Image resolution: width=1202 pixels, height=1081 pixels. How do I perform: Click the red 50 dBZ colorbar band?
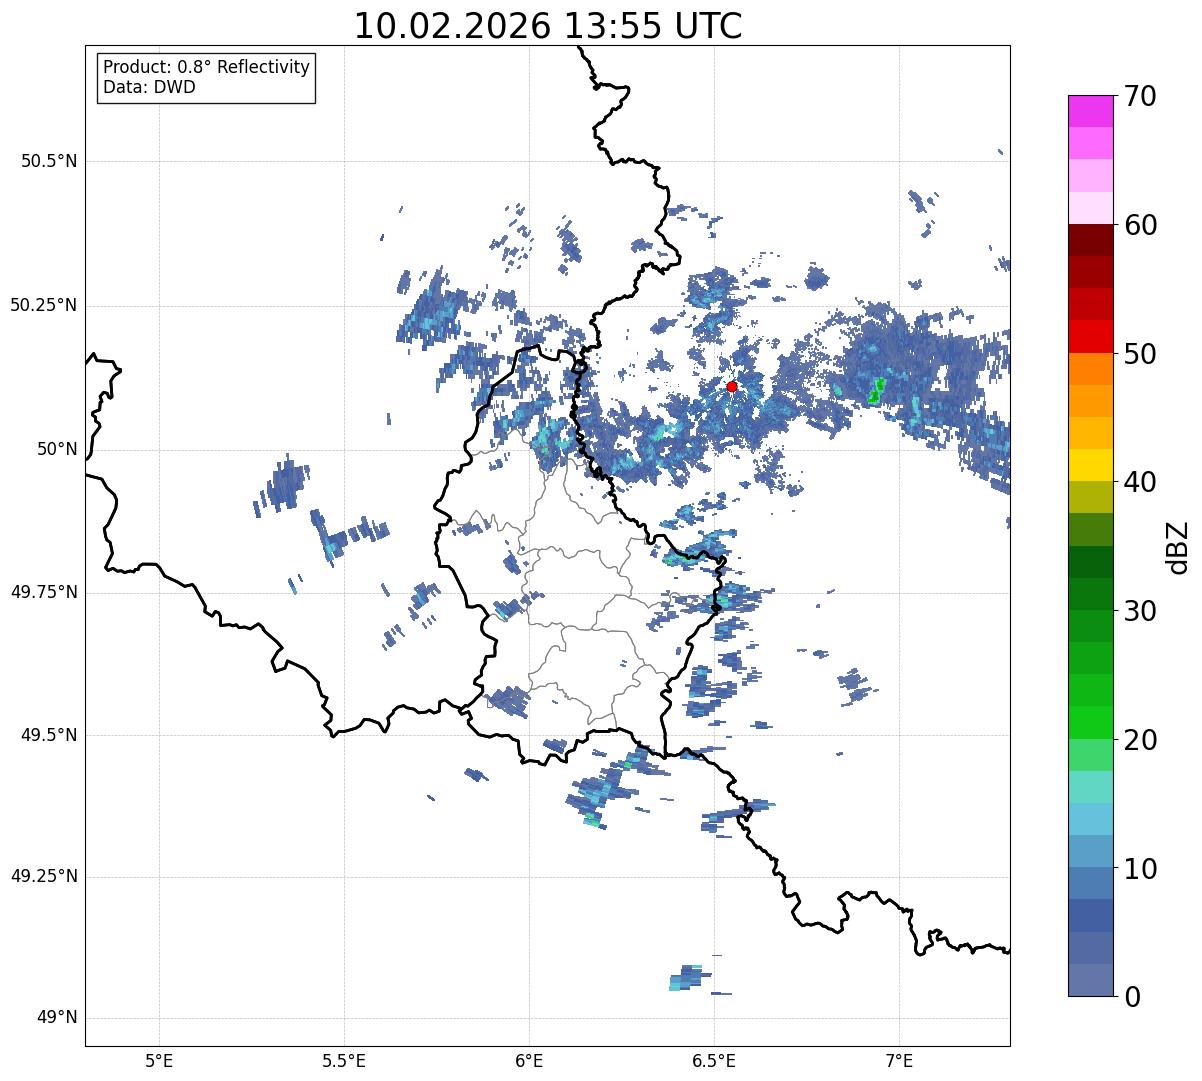[1097, 336]
